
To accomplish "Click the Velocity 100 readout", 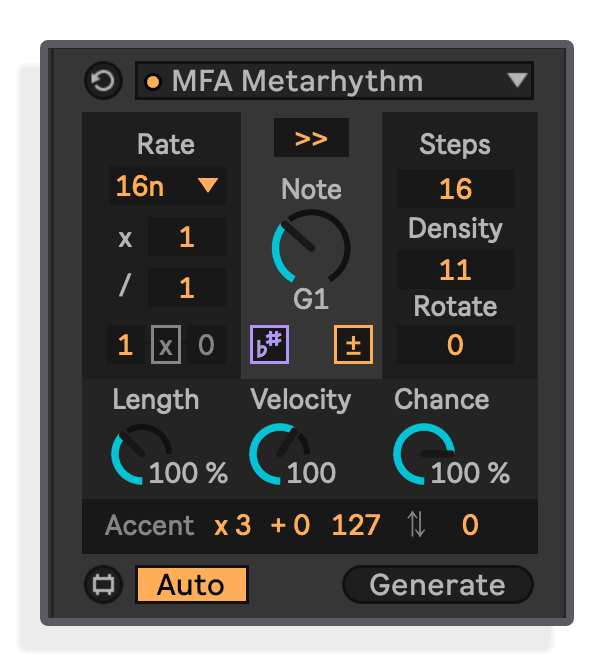I will (311, 473).
